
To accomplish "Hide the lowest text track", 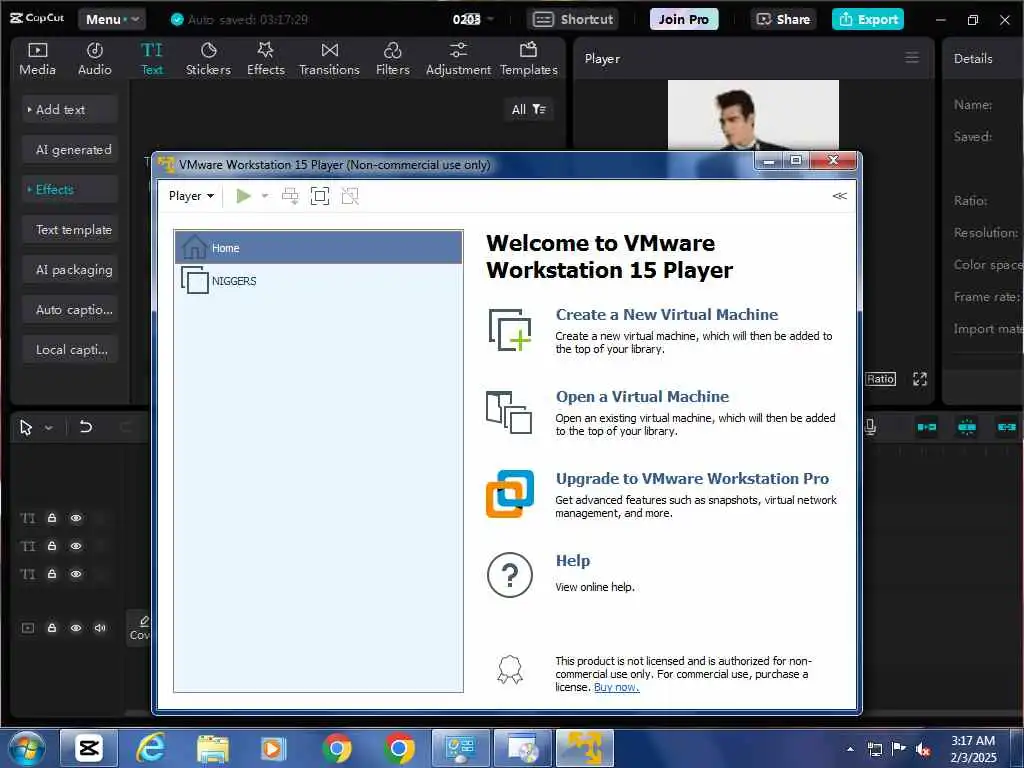I will pyautogui.click(x=76, y=574).
